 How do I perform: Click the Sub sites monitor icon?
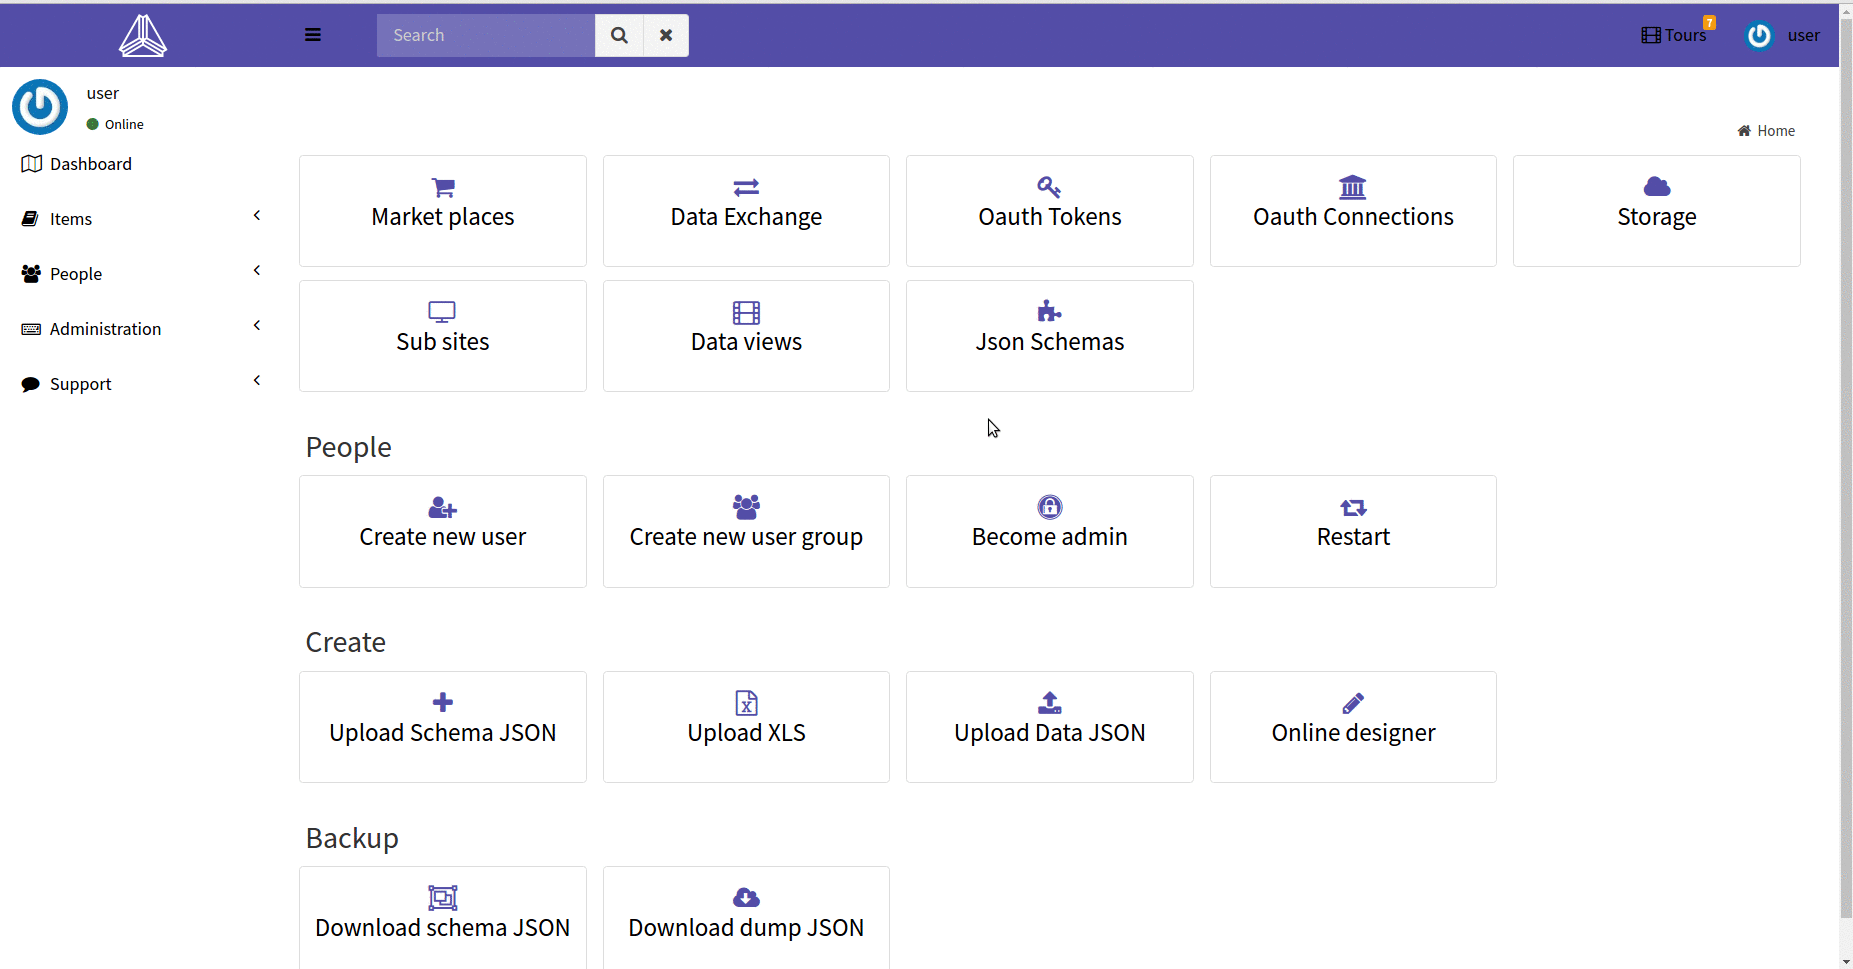click(x=442, y=312)
